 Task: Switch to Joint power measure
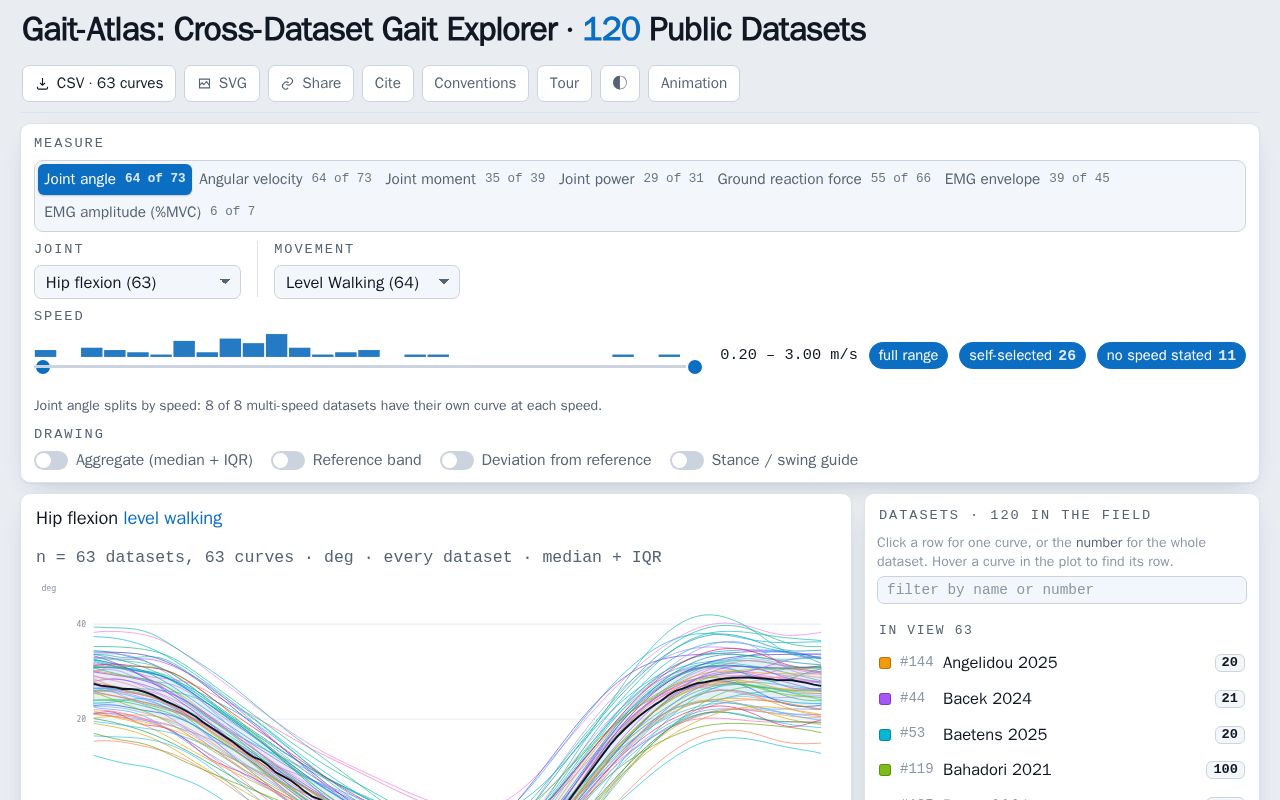coord(631,179)
